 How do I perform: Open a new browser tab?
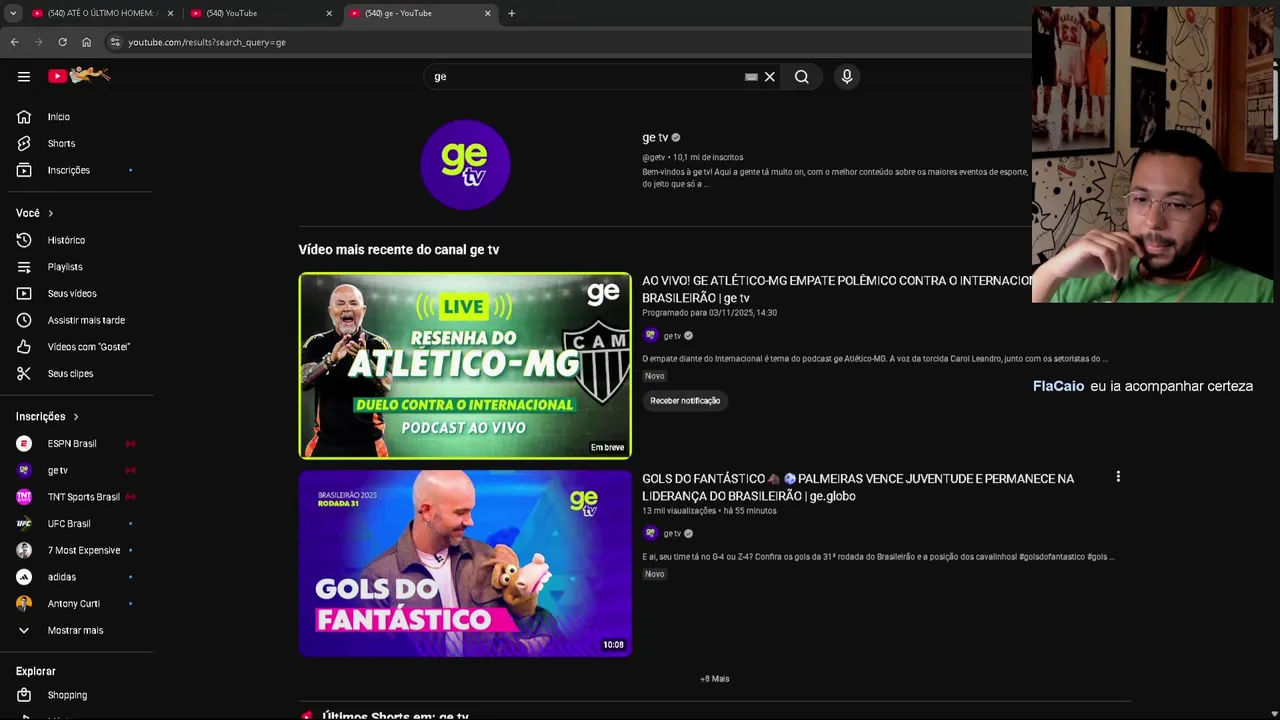coord(511,13)
